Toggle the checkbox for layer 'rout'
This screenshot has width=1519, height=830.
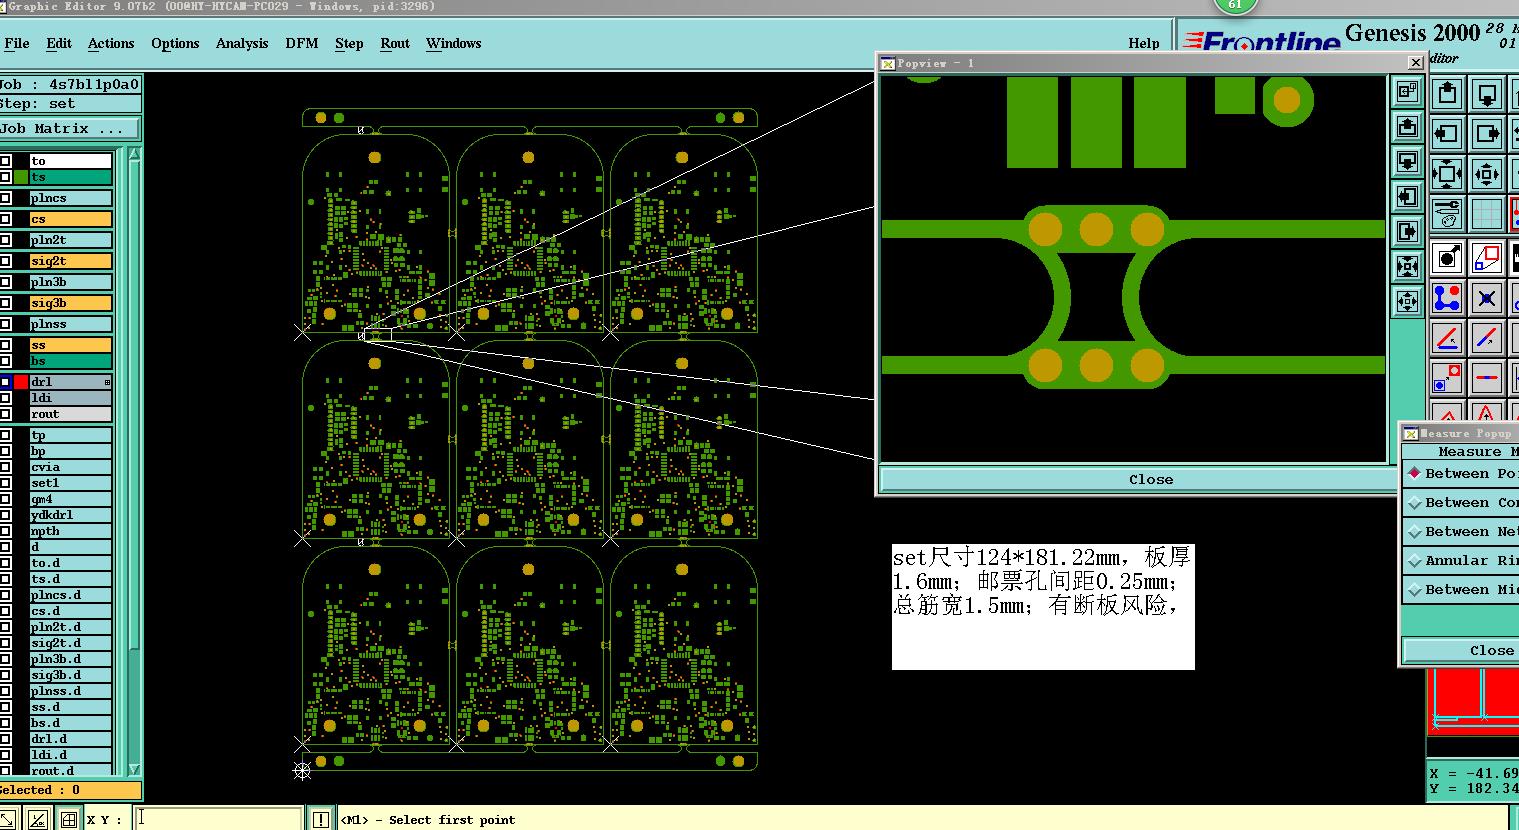pos(6,414)
